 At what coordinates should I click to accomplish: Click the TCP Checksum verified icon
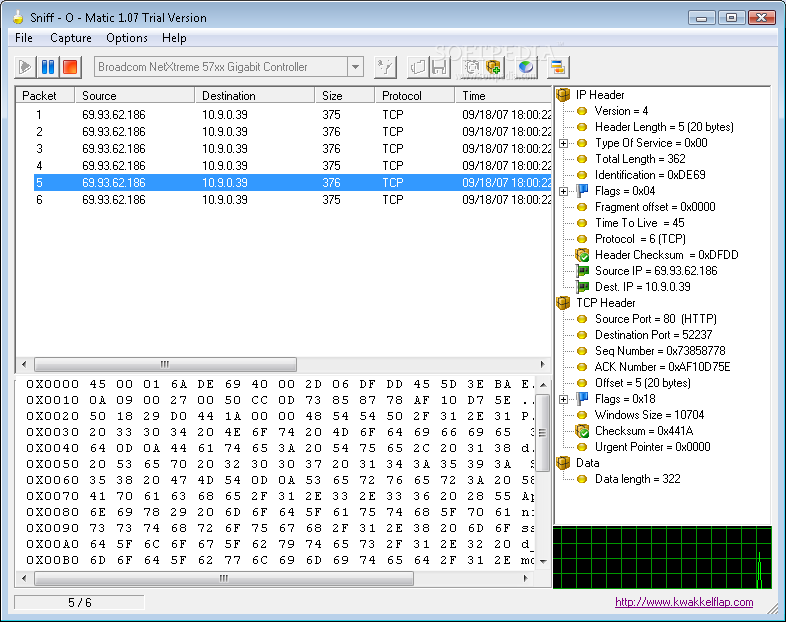click(x=582, y=431)
